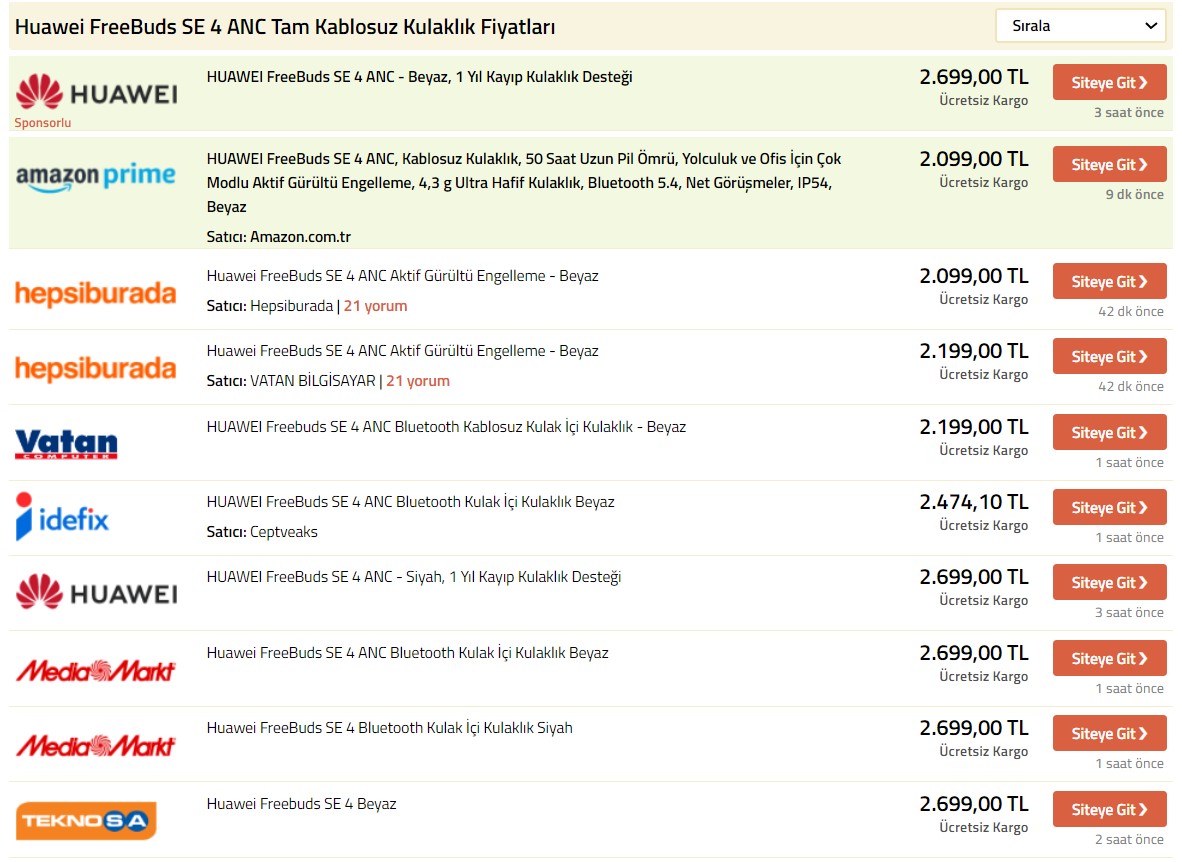The height and width of the screenshot is (862, 1182).
Task: Click Siteye Git for the Vatan Computer offer
Action: point(1110,432)
